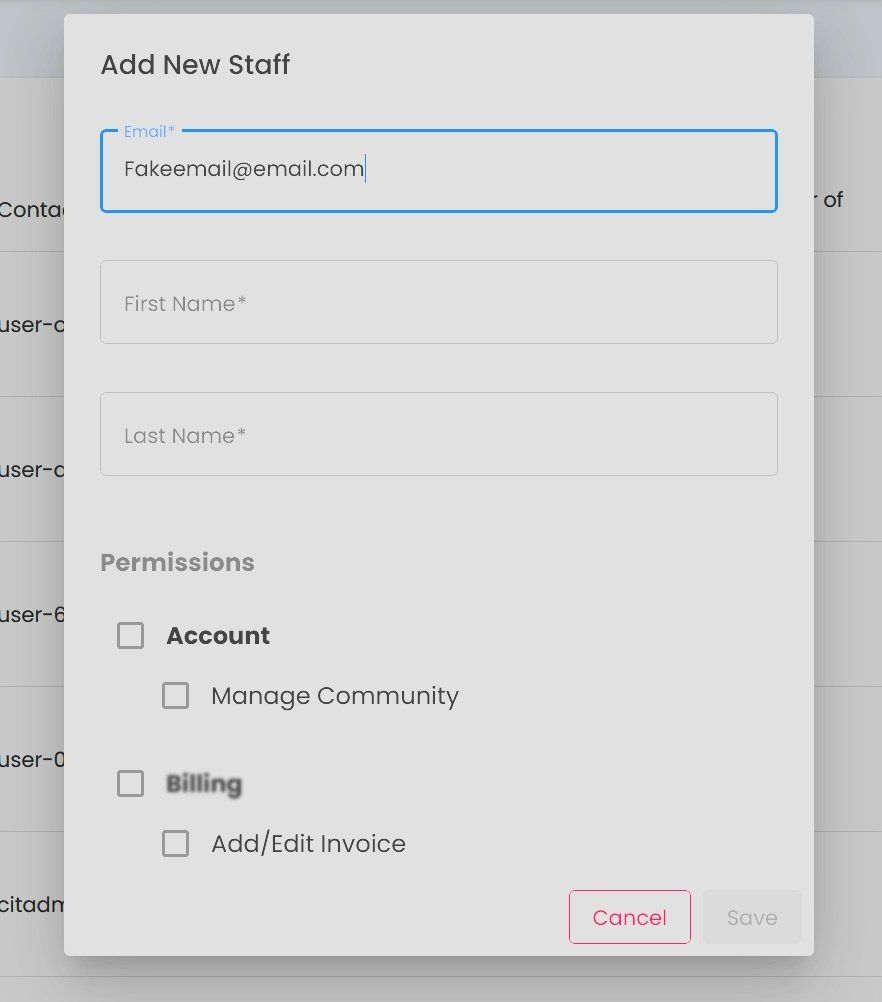Cancel adding new staff
The height and width of the screenshot is (1002, 882).
629,917
